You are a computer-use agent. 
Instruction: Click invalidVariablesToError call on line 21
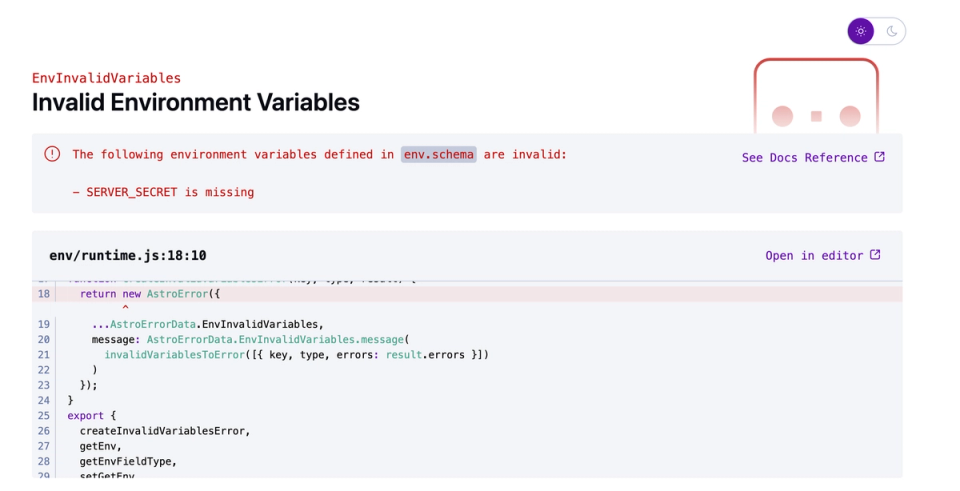(x=176, y=354)
